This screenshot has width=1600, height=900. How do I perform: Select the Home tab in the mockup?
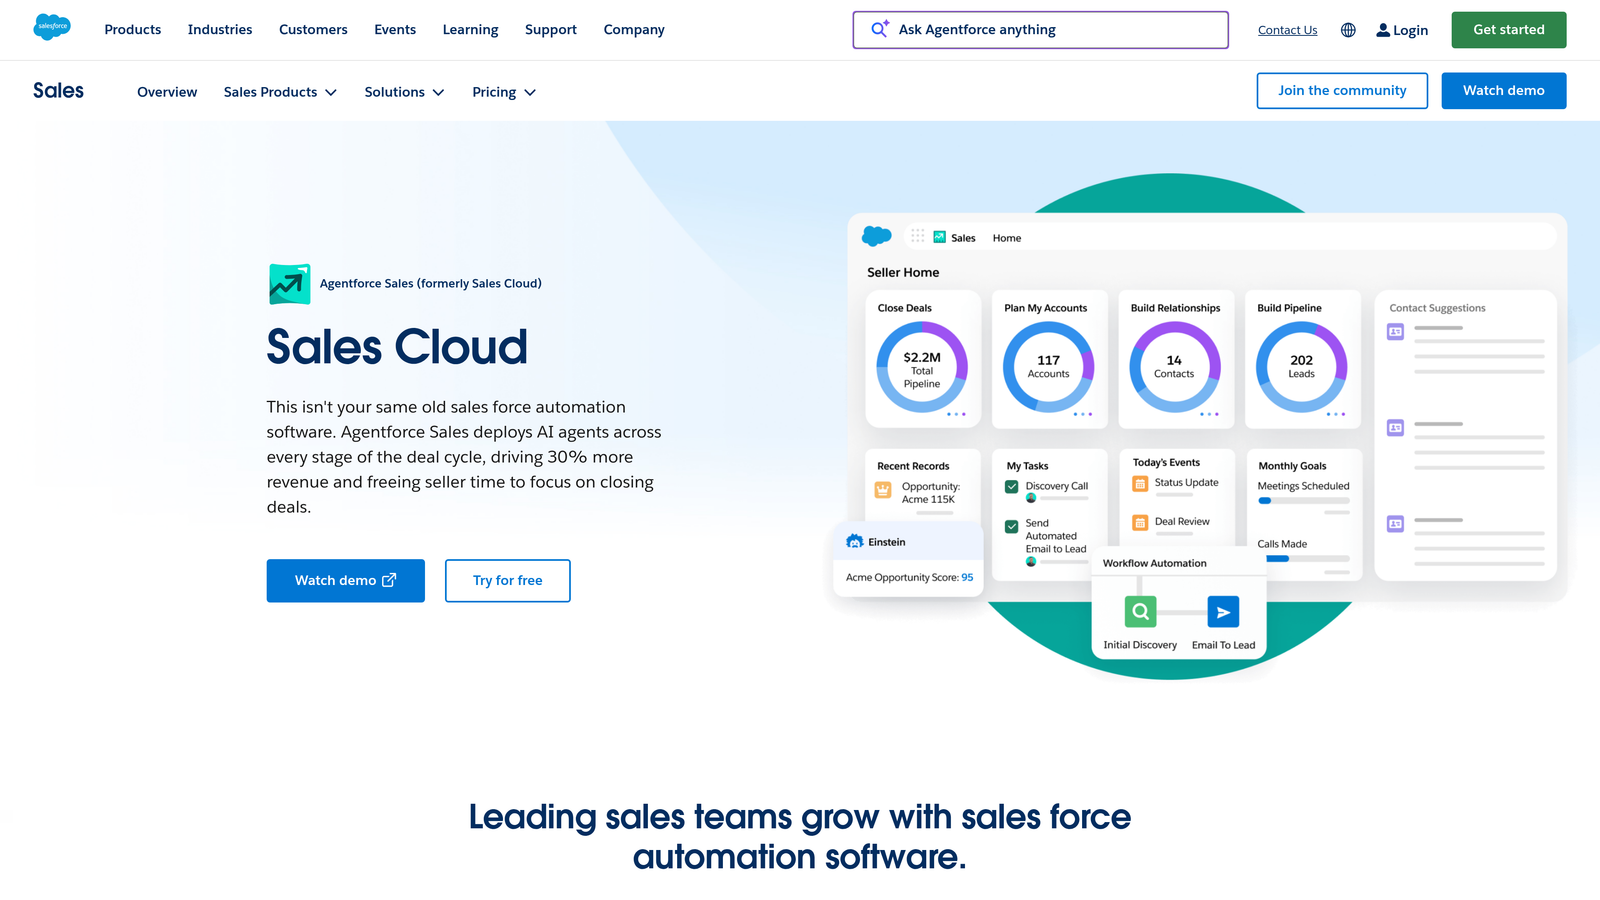click(x=1007, y=238)
